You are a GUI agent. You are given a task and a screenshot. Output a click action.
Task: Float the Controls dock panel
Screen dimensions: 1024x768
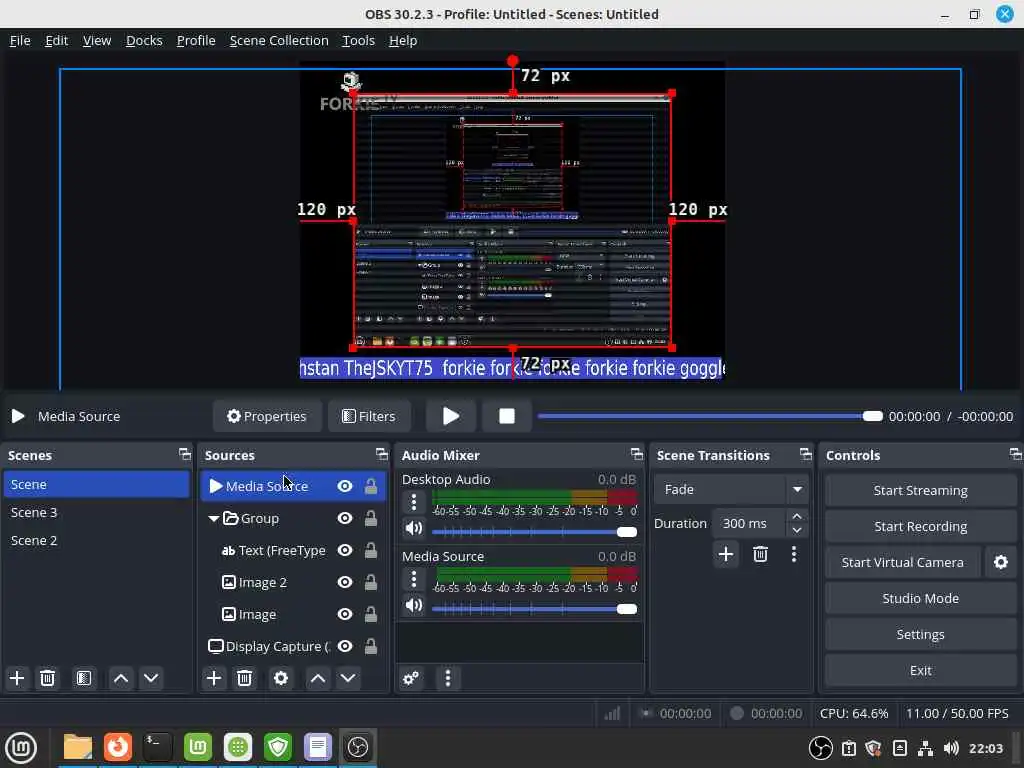pyautogui.click(x=1015, y=455)
